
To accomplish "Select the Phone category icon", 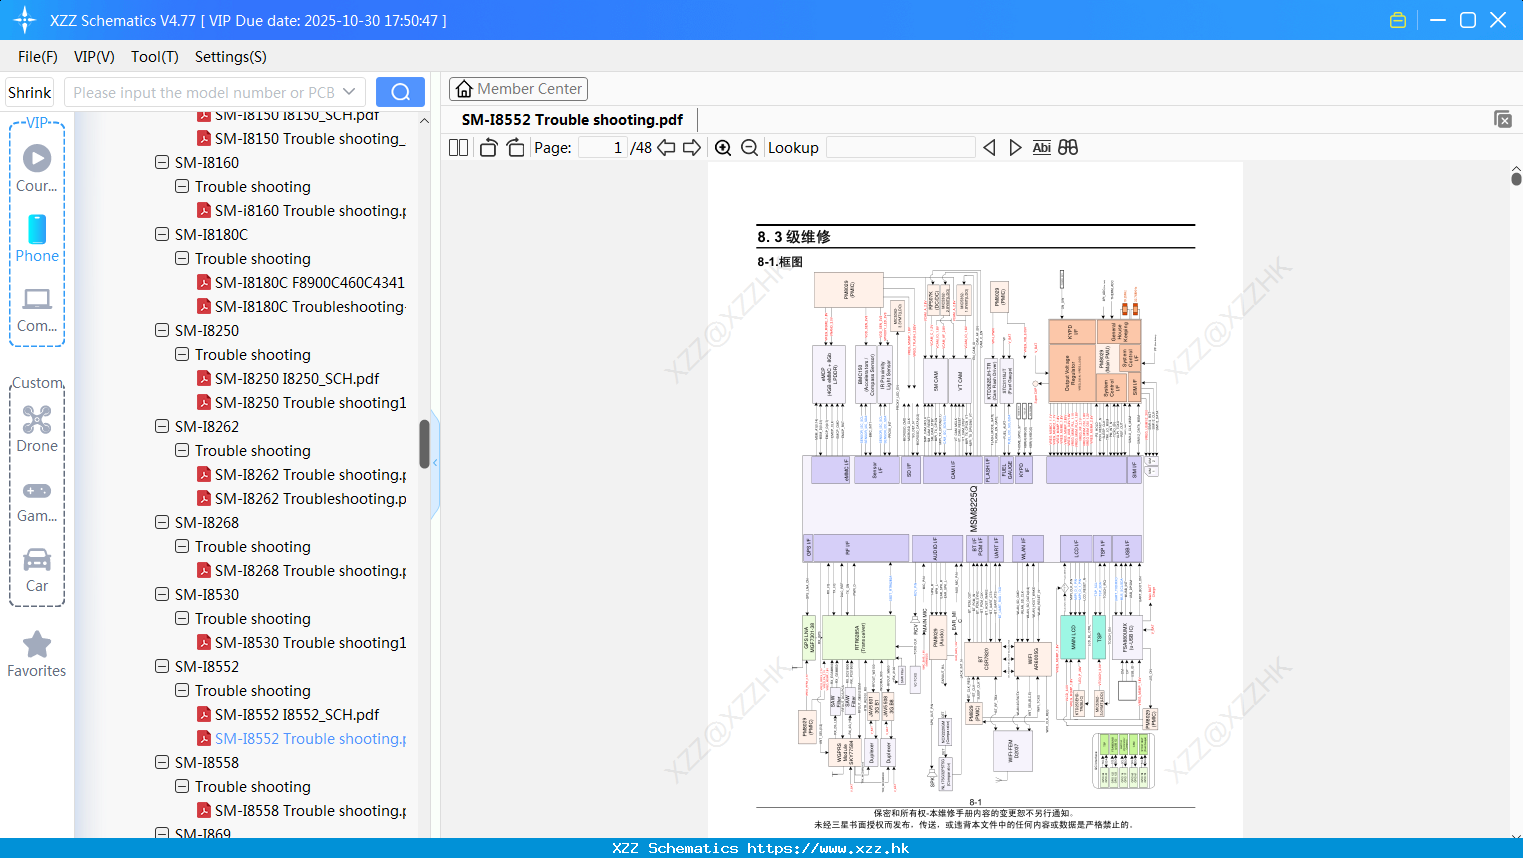I will (37, 238).
